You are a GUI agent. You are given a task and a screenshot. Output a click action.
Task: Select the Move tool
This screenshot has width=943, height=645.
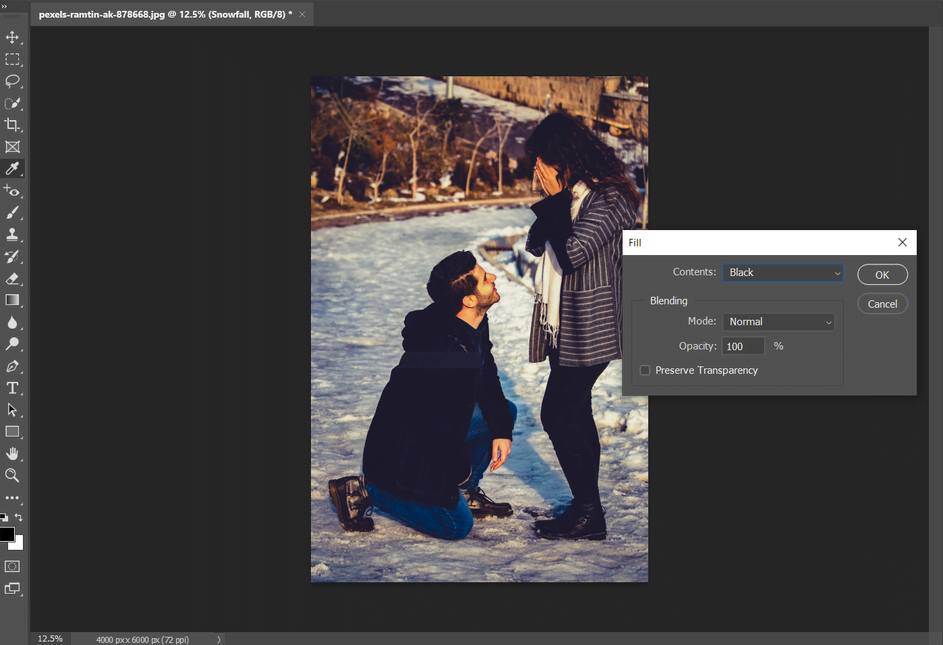(13, 37)
